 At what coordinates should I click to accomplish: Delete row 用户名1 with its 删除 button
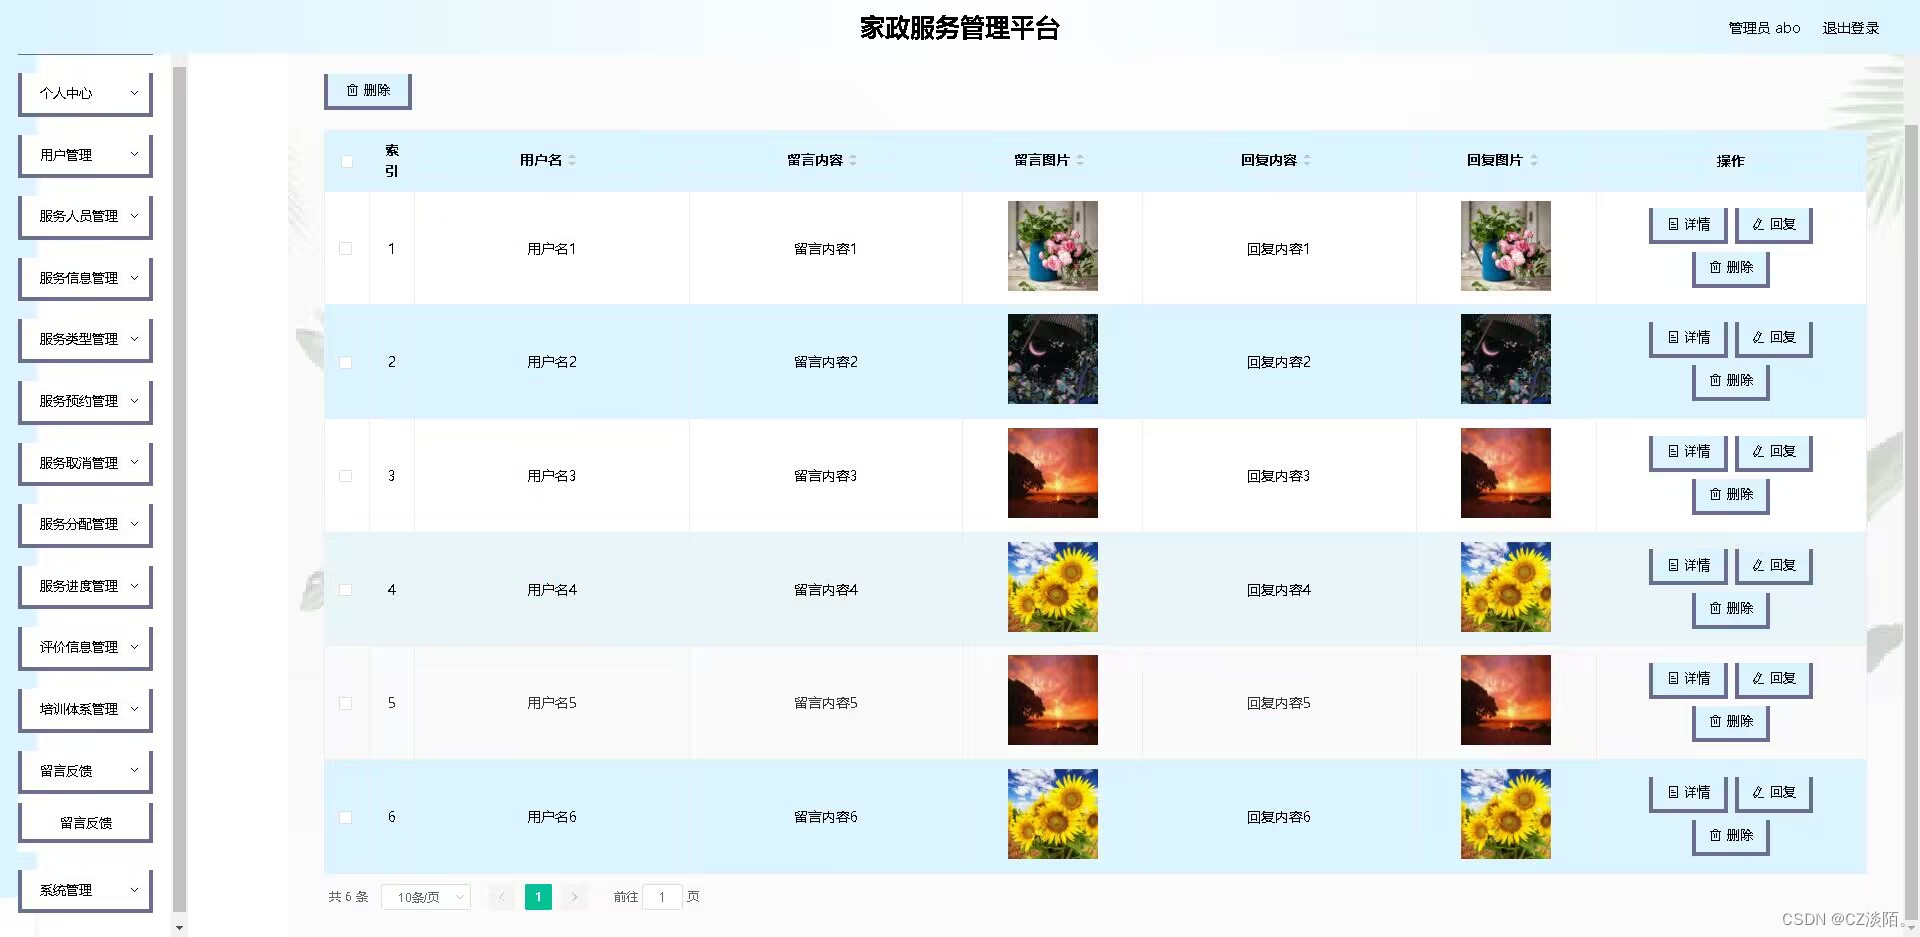[1731, 268]
